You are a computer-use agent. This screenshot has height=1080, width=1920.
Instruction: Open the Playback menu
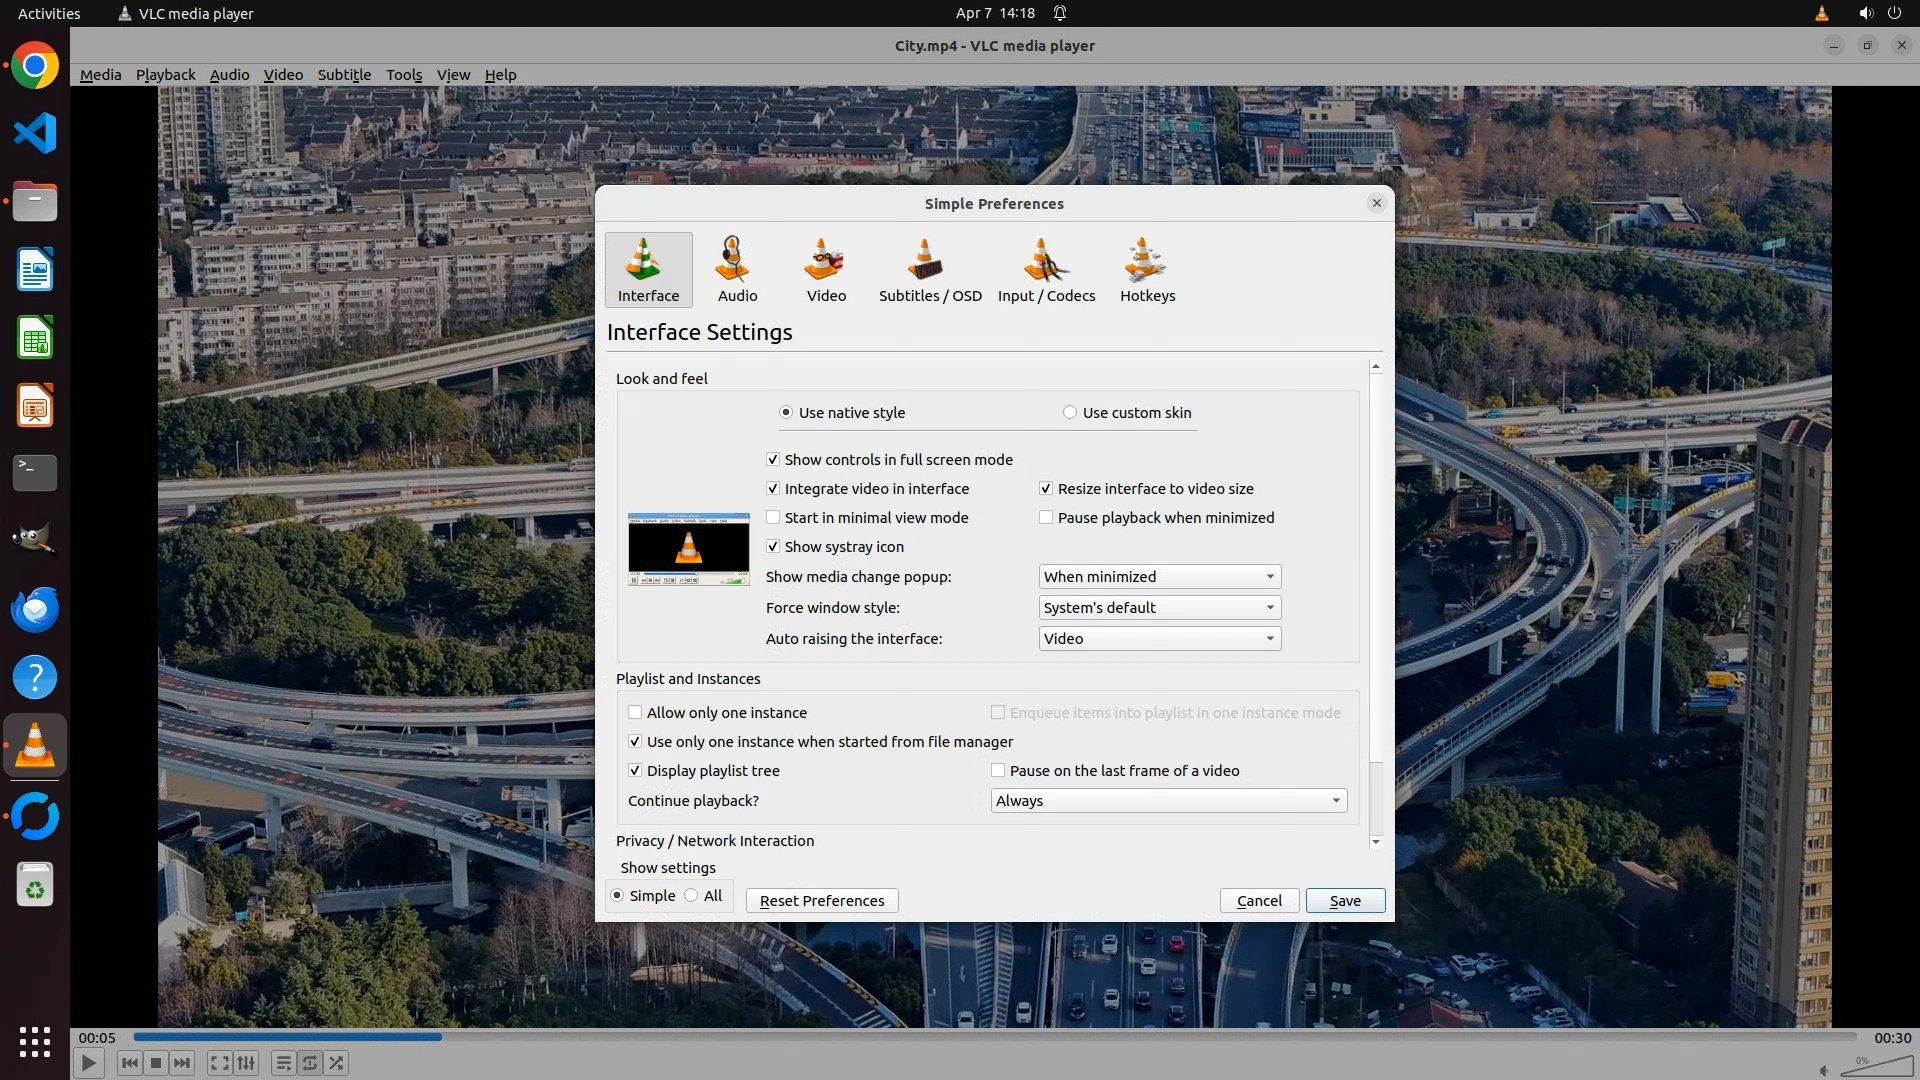pos(165,75)
